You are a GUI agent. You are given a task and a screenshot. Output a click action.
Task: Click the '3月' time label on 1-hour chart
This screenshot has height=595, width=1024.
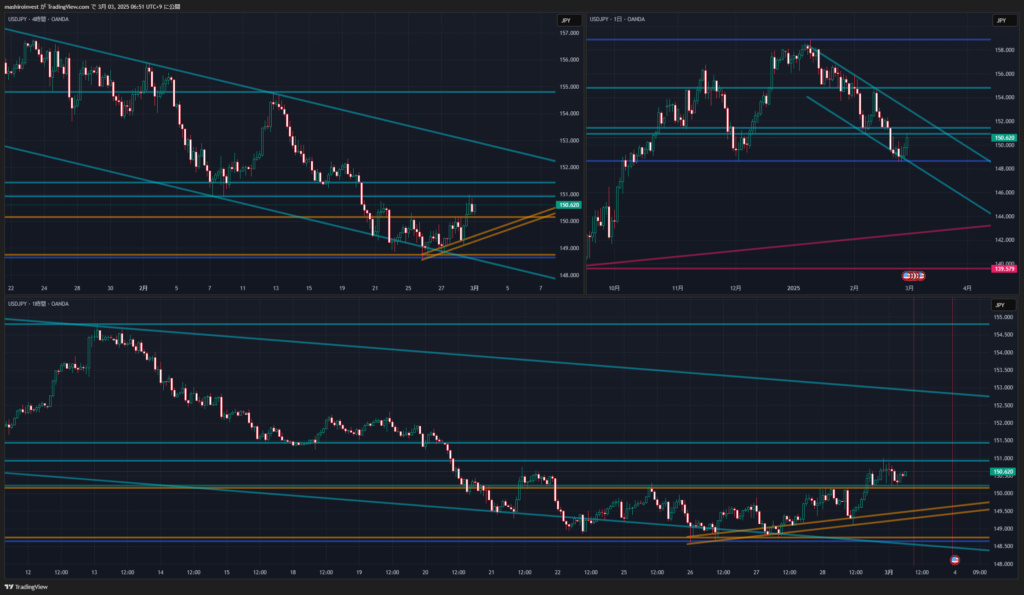(x=888, y=573)
